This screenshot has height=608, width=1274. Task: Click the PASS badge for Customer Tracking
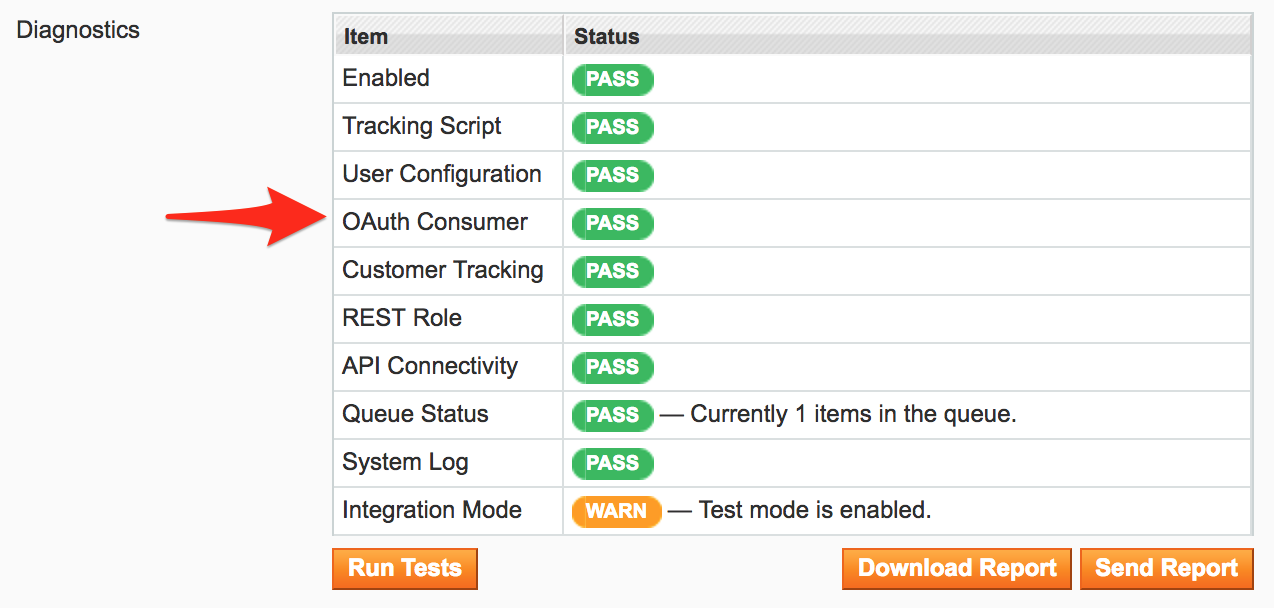click(x=612, y=272)
